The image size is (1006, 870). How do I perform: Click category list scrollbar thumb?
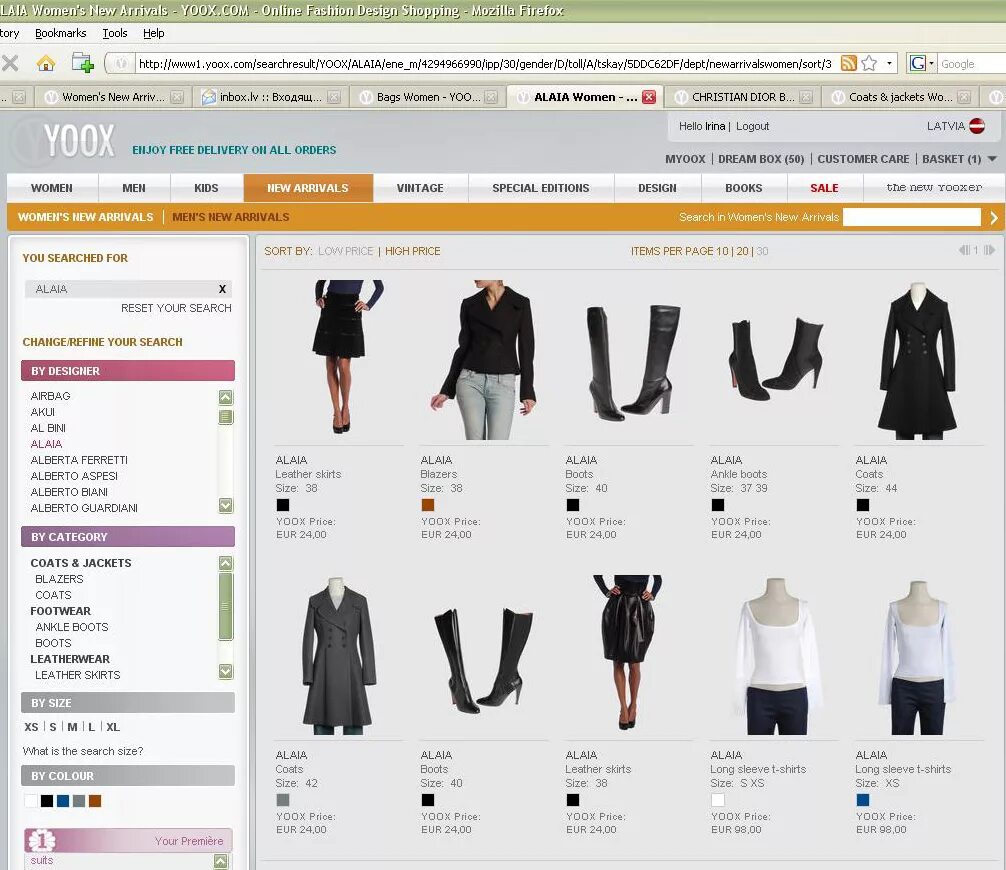click(225, 607)
